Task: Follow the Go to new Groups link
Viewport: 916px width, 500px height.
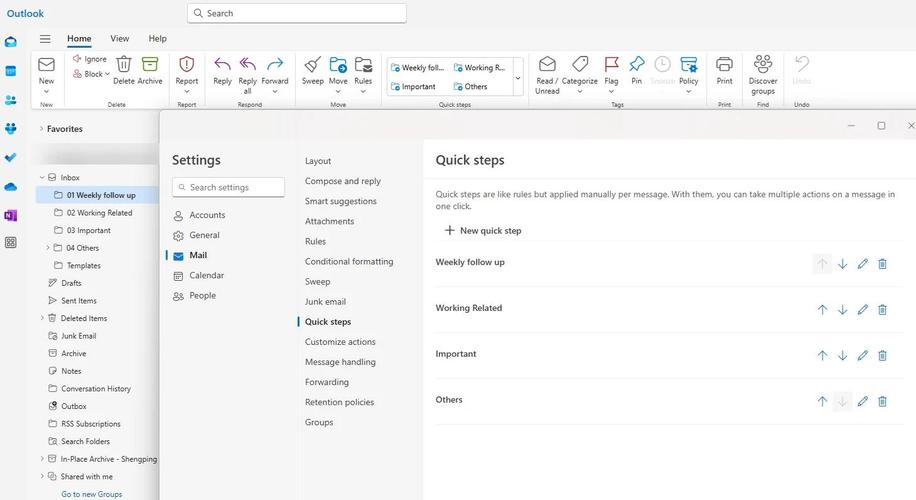Action: pos(91,494)
